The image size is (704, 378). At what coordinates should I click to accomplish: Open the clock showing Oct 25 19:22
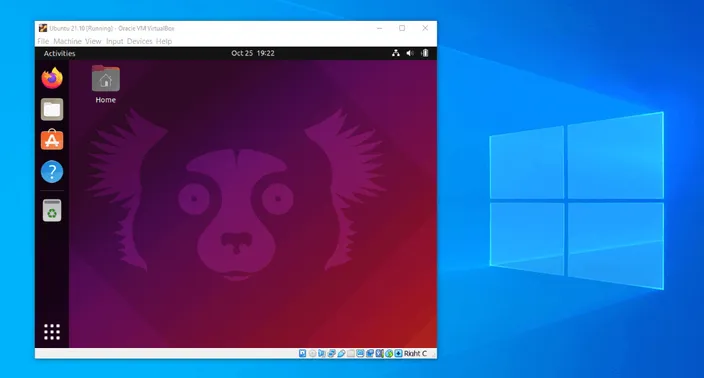(x=253, y=53)
